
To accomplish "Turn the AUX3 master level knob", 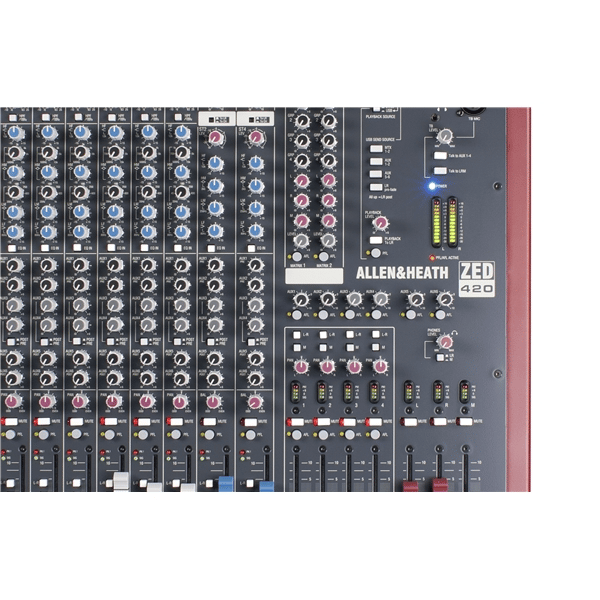I will pos(354,300).
